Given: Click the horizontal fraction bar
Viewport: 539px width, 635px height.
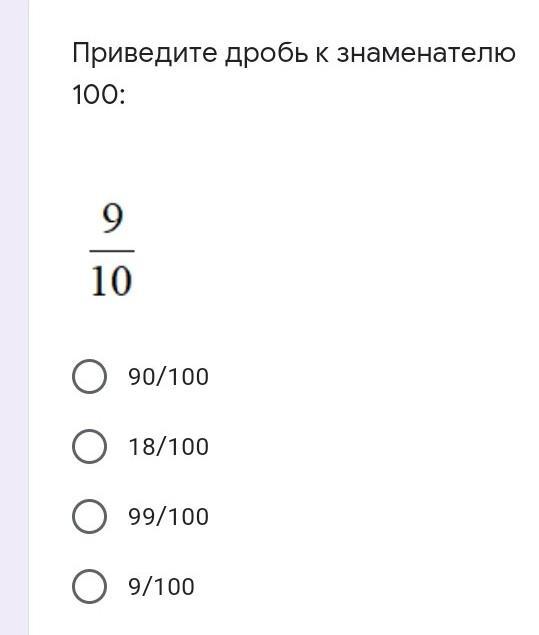Looking at the screenshot, I should coord(112,251).
